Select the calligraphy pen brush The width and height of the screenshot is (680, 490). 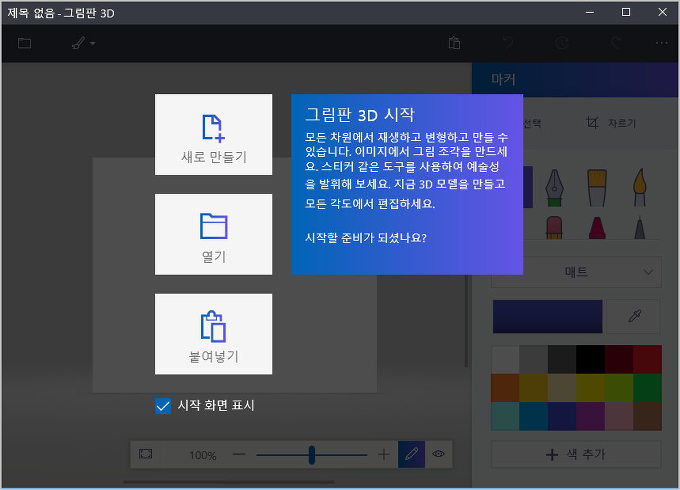click(556, 184)
